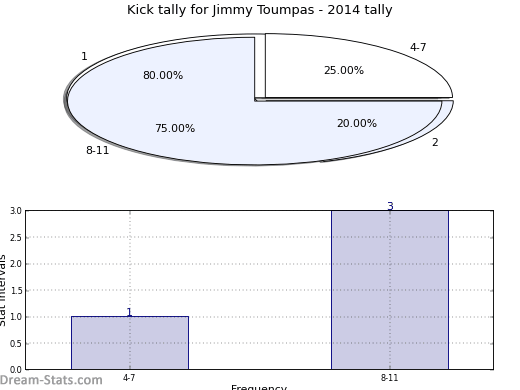Open the Dream-Stats.com watermark link
520x390 pixels.
pos(51,380)
